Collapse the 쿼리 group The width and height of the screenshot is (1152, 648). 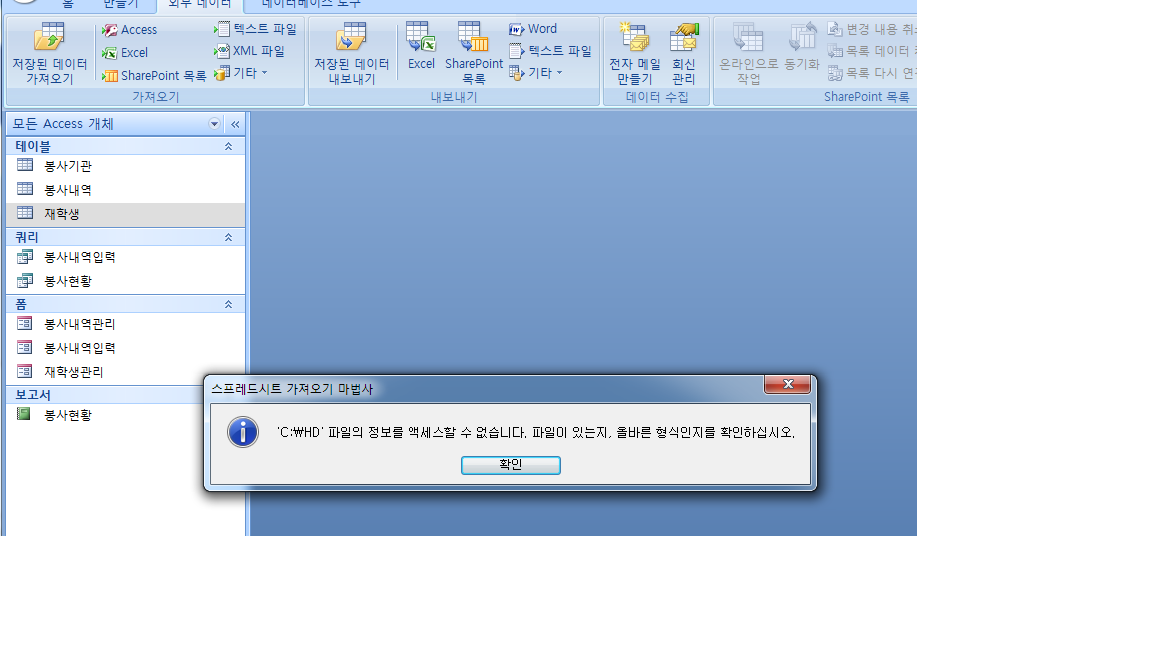click(228, 237)
